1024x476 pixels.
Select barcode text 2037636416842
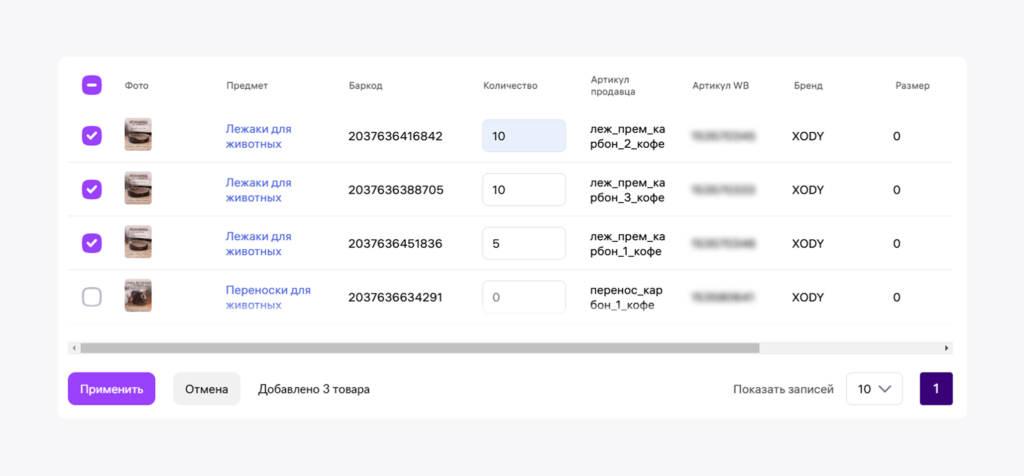[395, 136]
